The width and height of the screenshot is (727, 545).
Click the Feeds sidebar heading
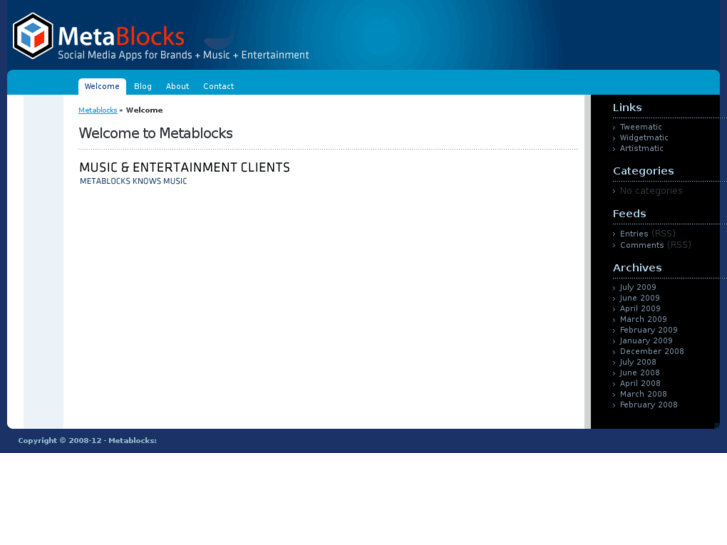pyautogui.click(x=629, y=214)
